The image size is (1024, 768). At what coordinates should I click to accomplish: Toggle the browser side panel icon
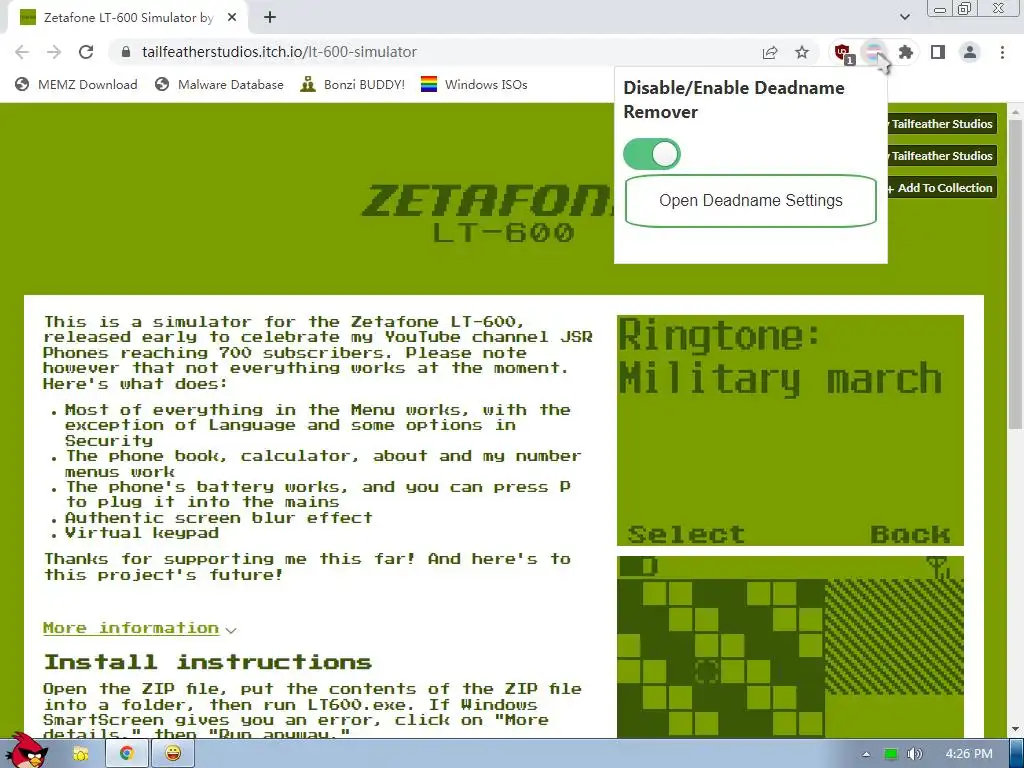click(938, 52)
